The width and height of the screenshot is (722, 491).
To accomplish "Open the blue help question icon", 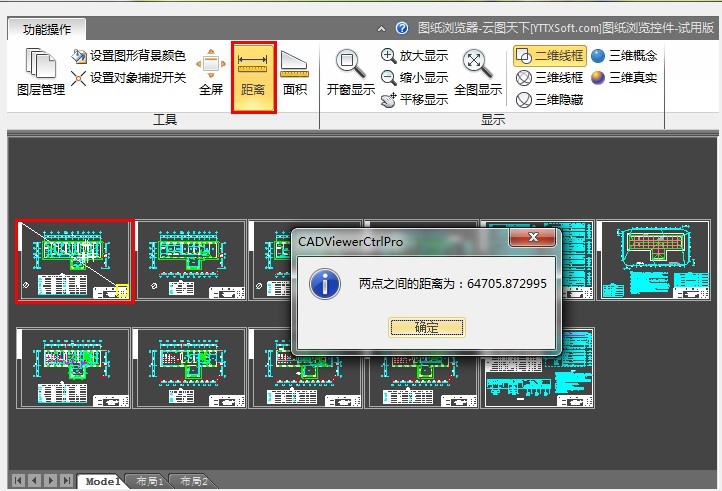I will tap(402, 28).
